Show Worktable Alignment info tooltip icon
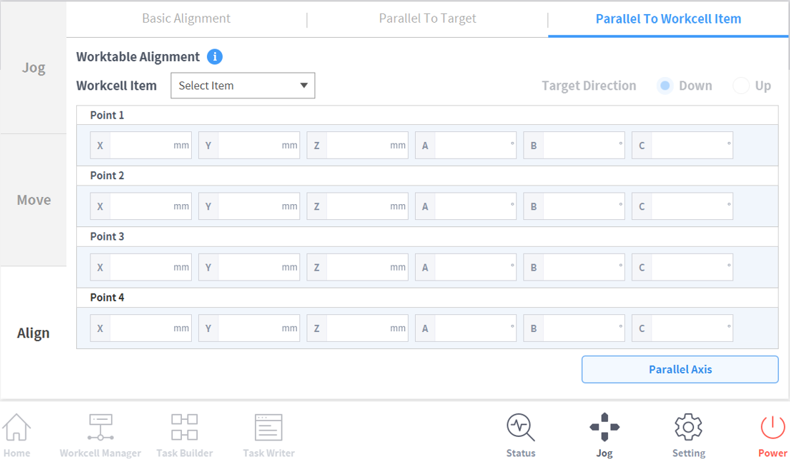Viewport: 790px width, 467px height. (x=215, y=57)
